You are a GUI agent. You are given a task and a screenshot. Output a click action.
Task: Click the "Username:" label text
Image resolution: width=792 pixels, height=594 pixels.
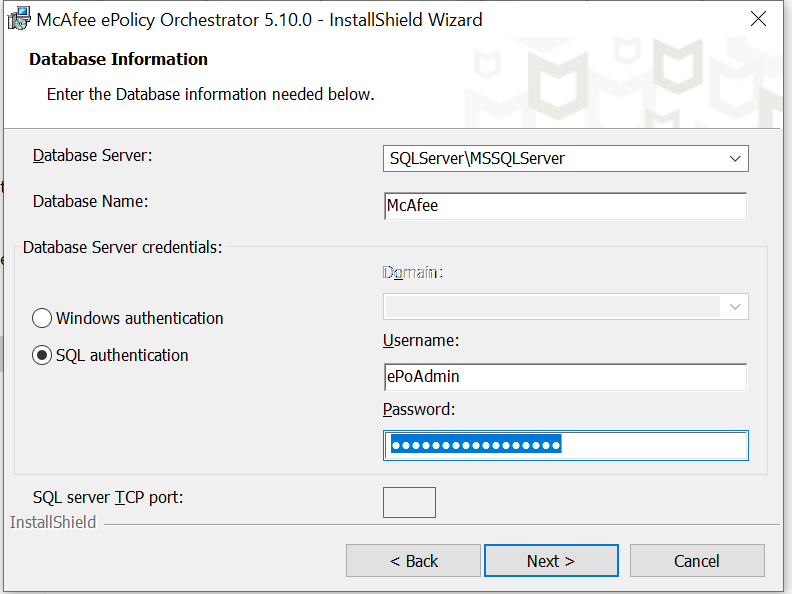pos(420,340)
